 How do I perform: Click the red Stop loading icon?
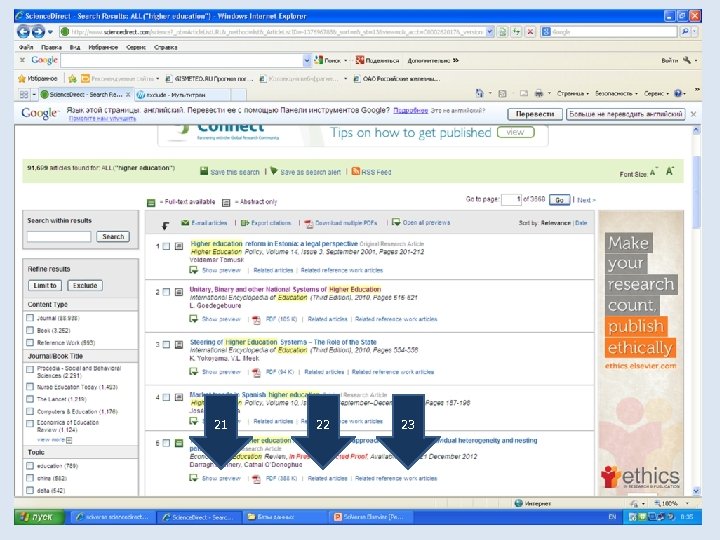tap(530, 32)
